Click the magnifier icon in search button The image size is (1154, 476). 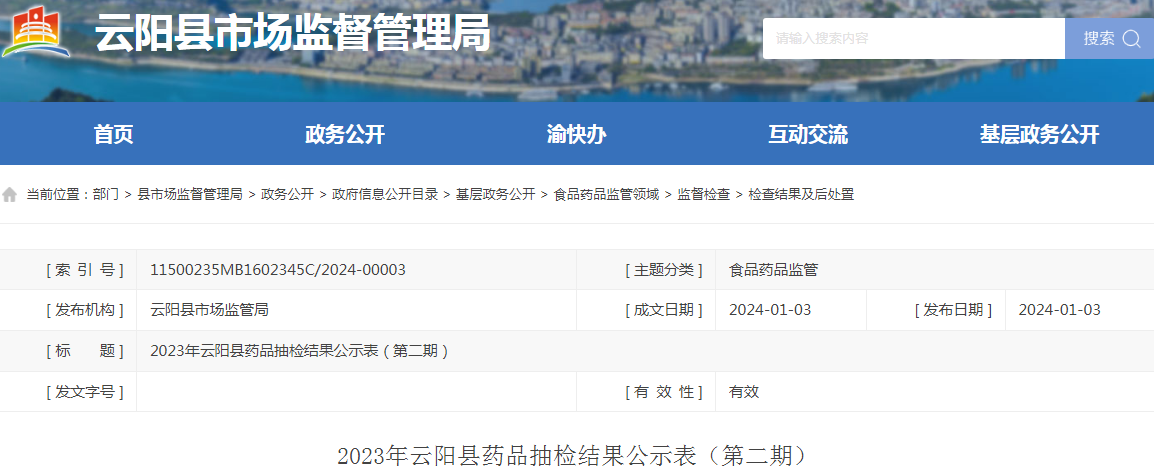coord(1131,39)
